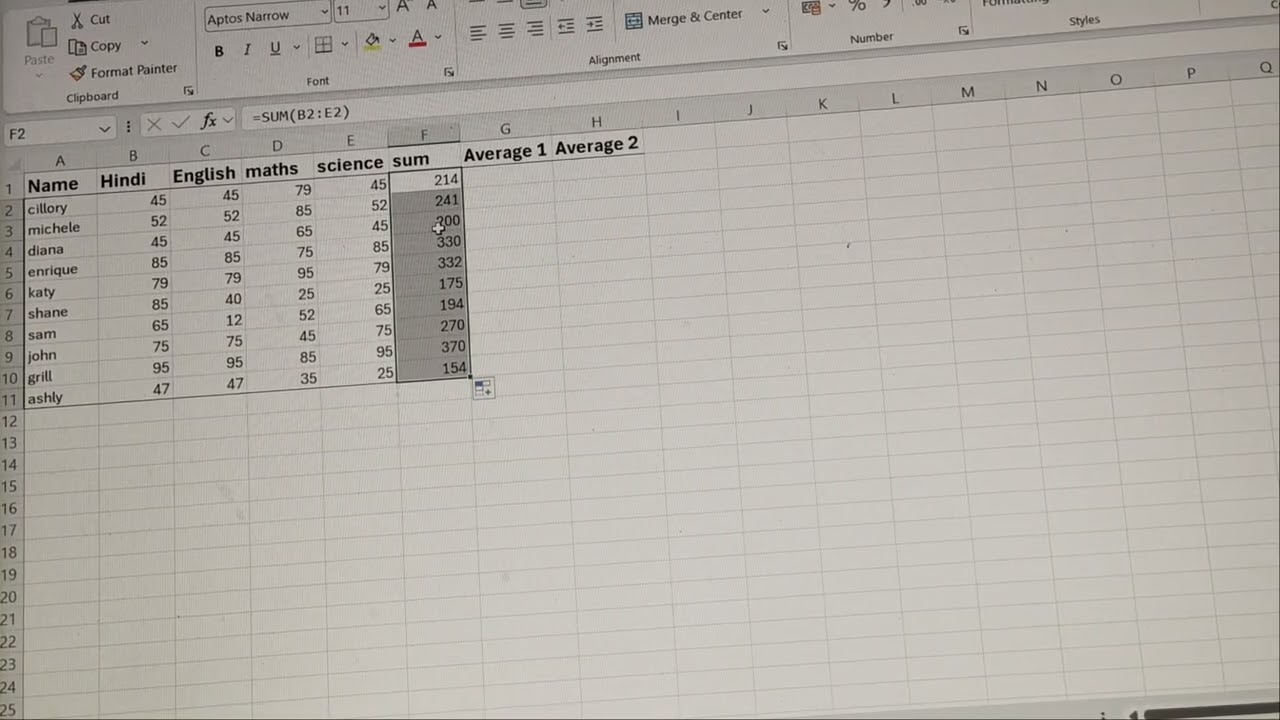Image resolution: width=1280 pixels, height=720 pixels.
Task: Apply the percent style format
Action: coord(857,6)
